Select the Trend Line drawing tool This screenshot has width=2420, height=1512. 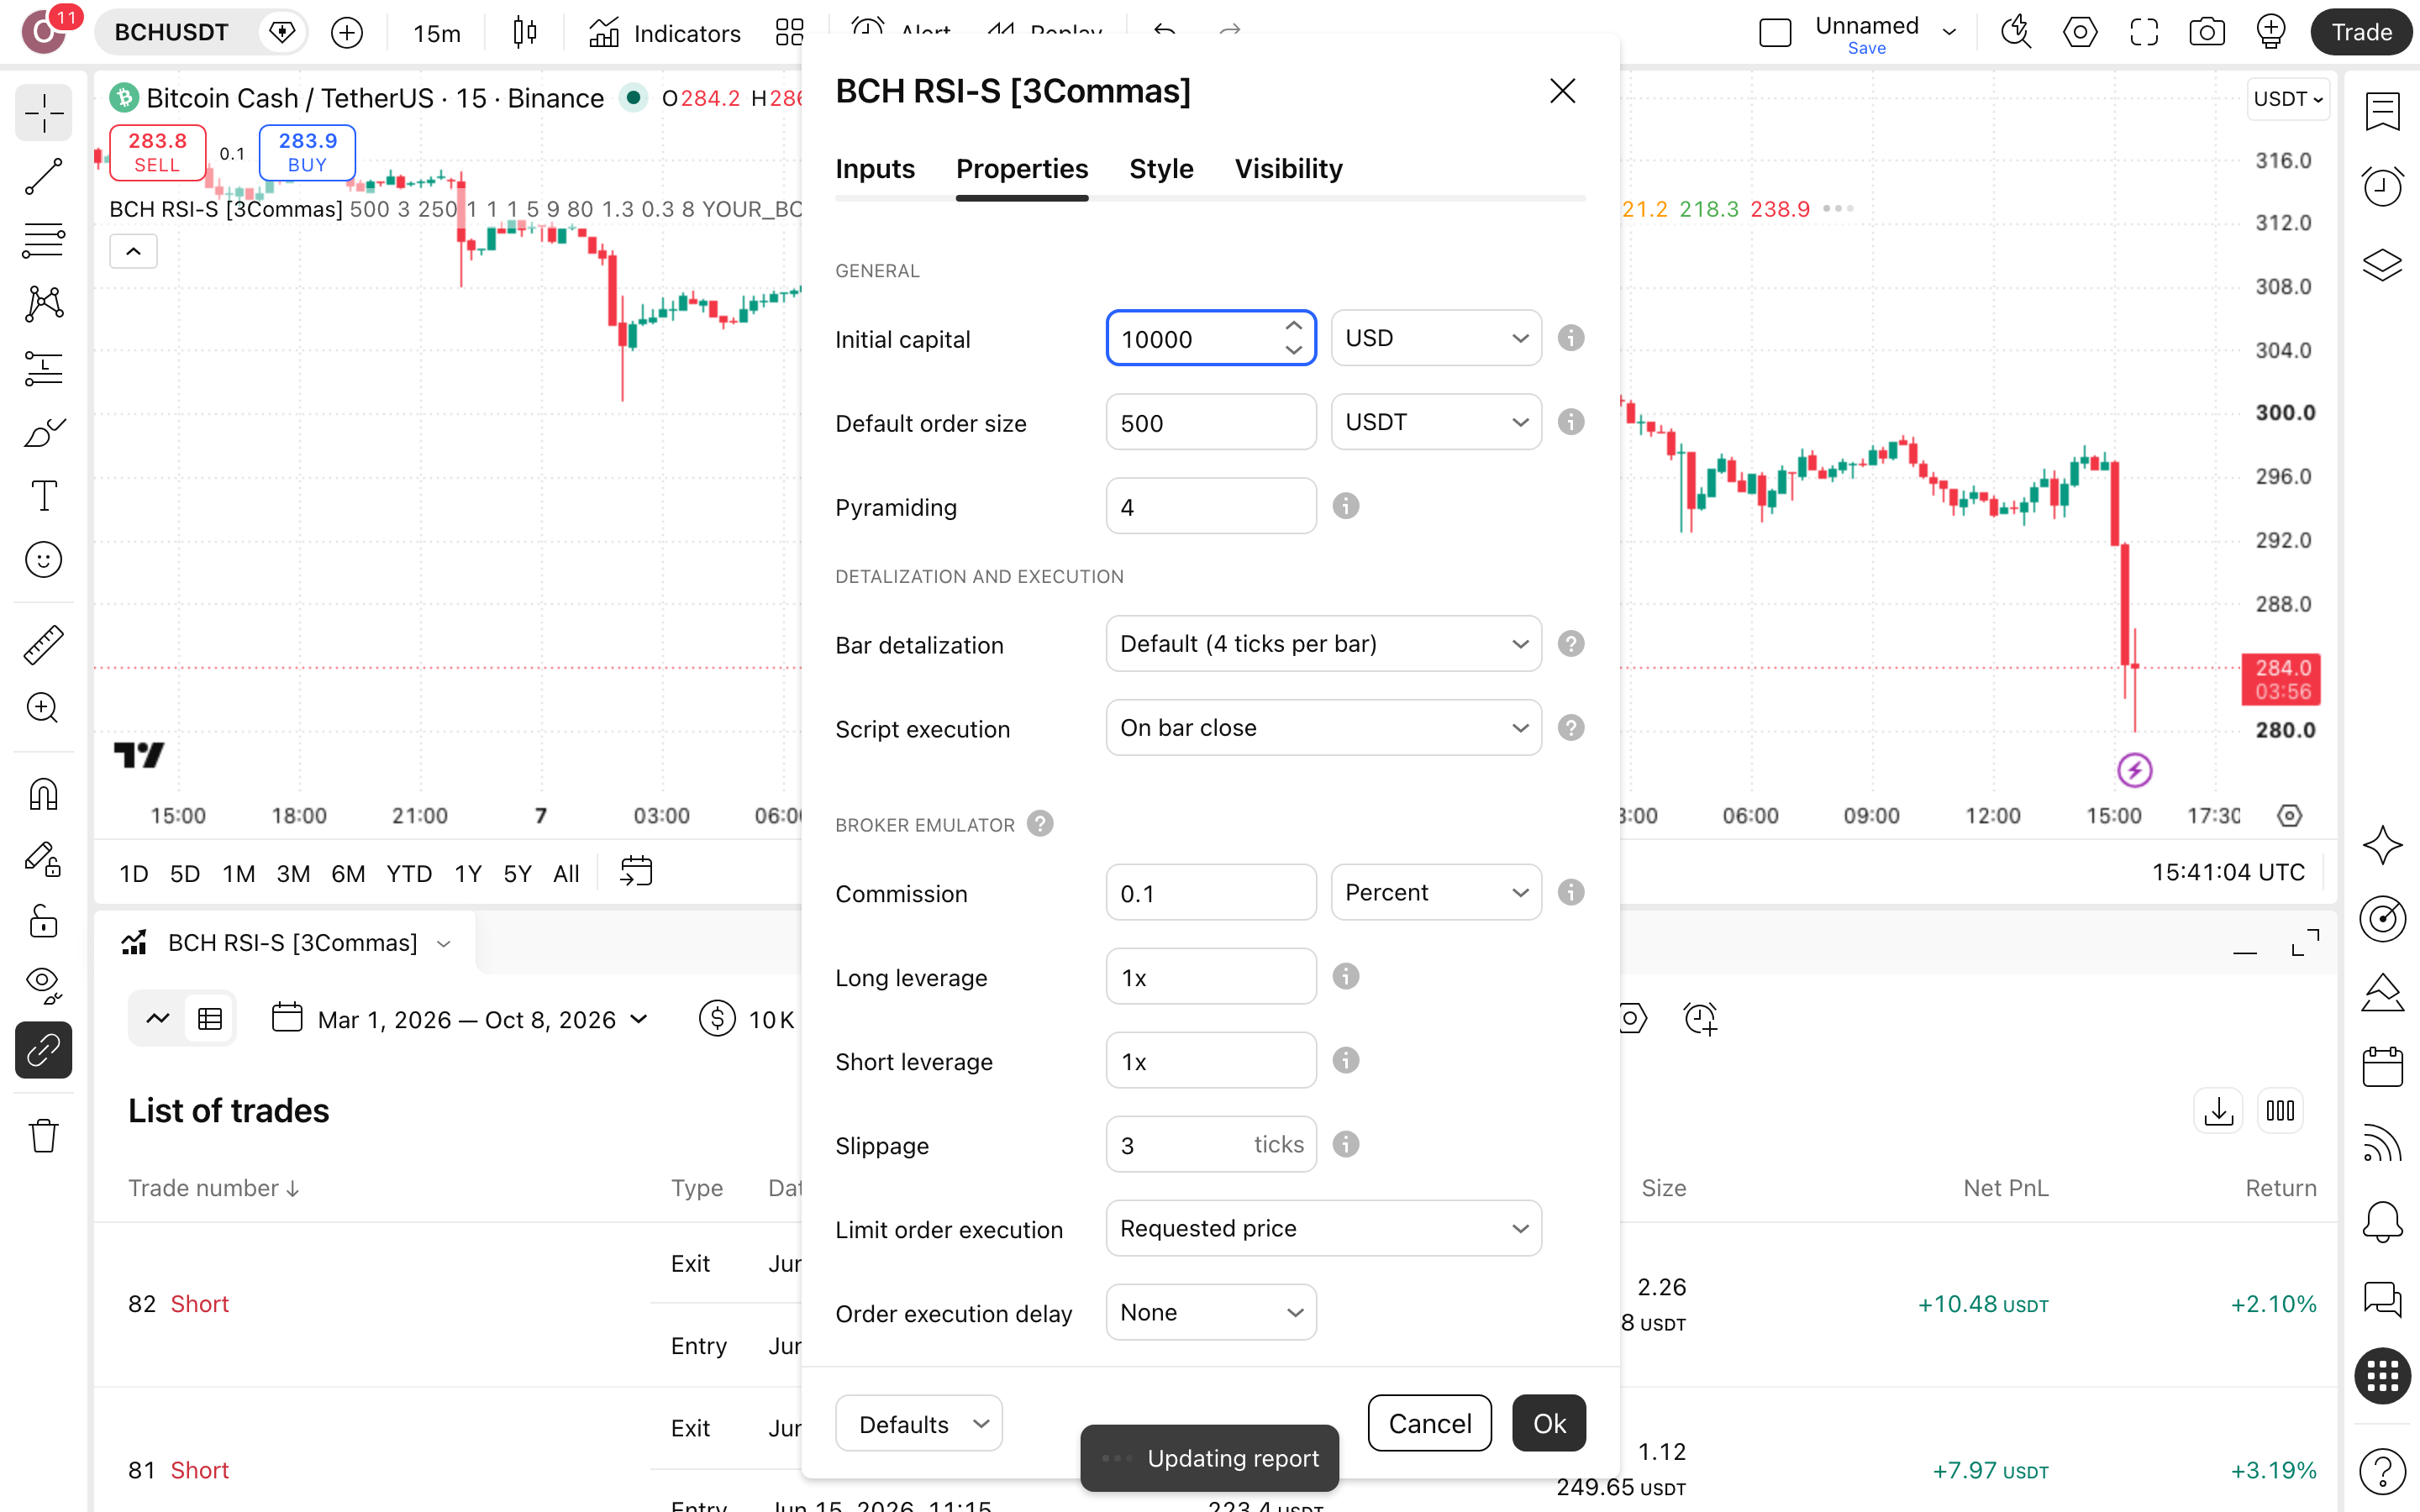pos(43,176)
